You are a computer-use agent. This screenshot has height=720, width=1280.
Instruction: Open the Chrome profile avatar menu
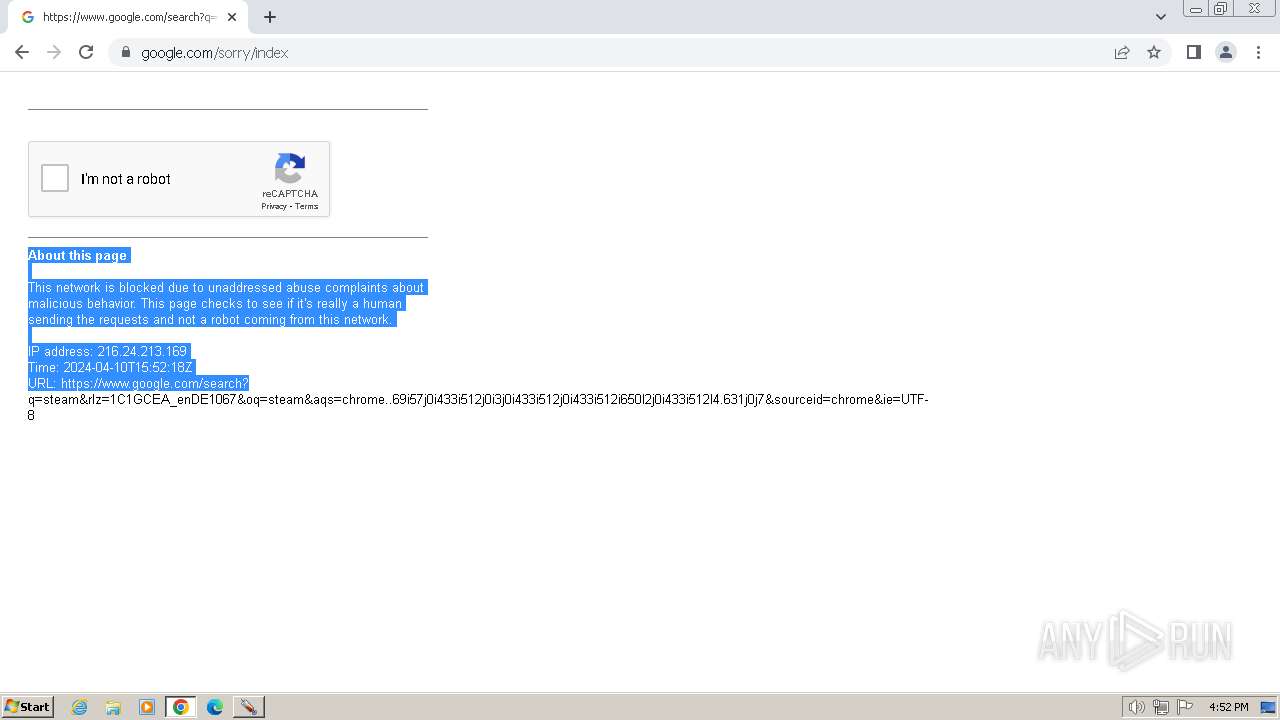[x=1226, y=52]
